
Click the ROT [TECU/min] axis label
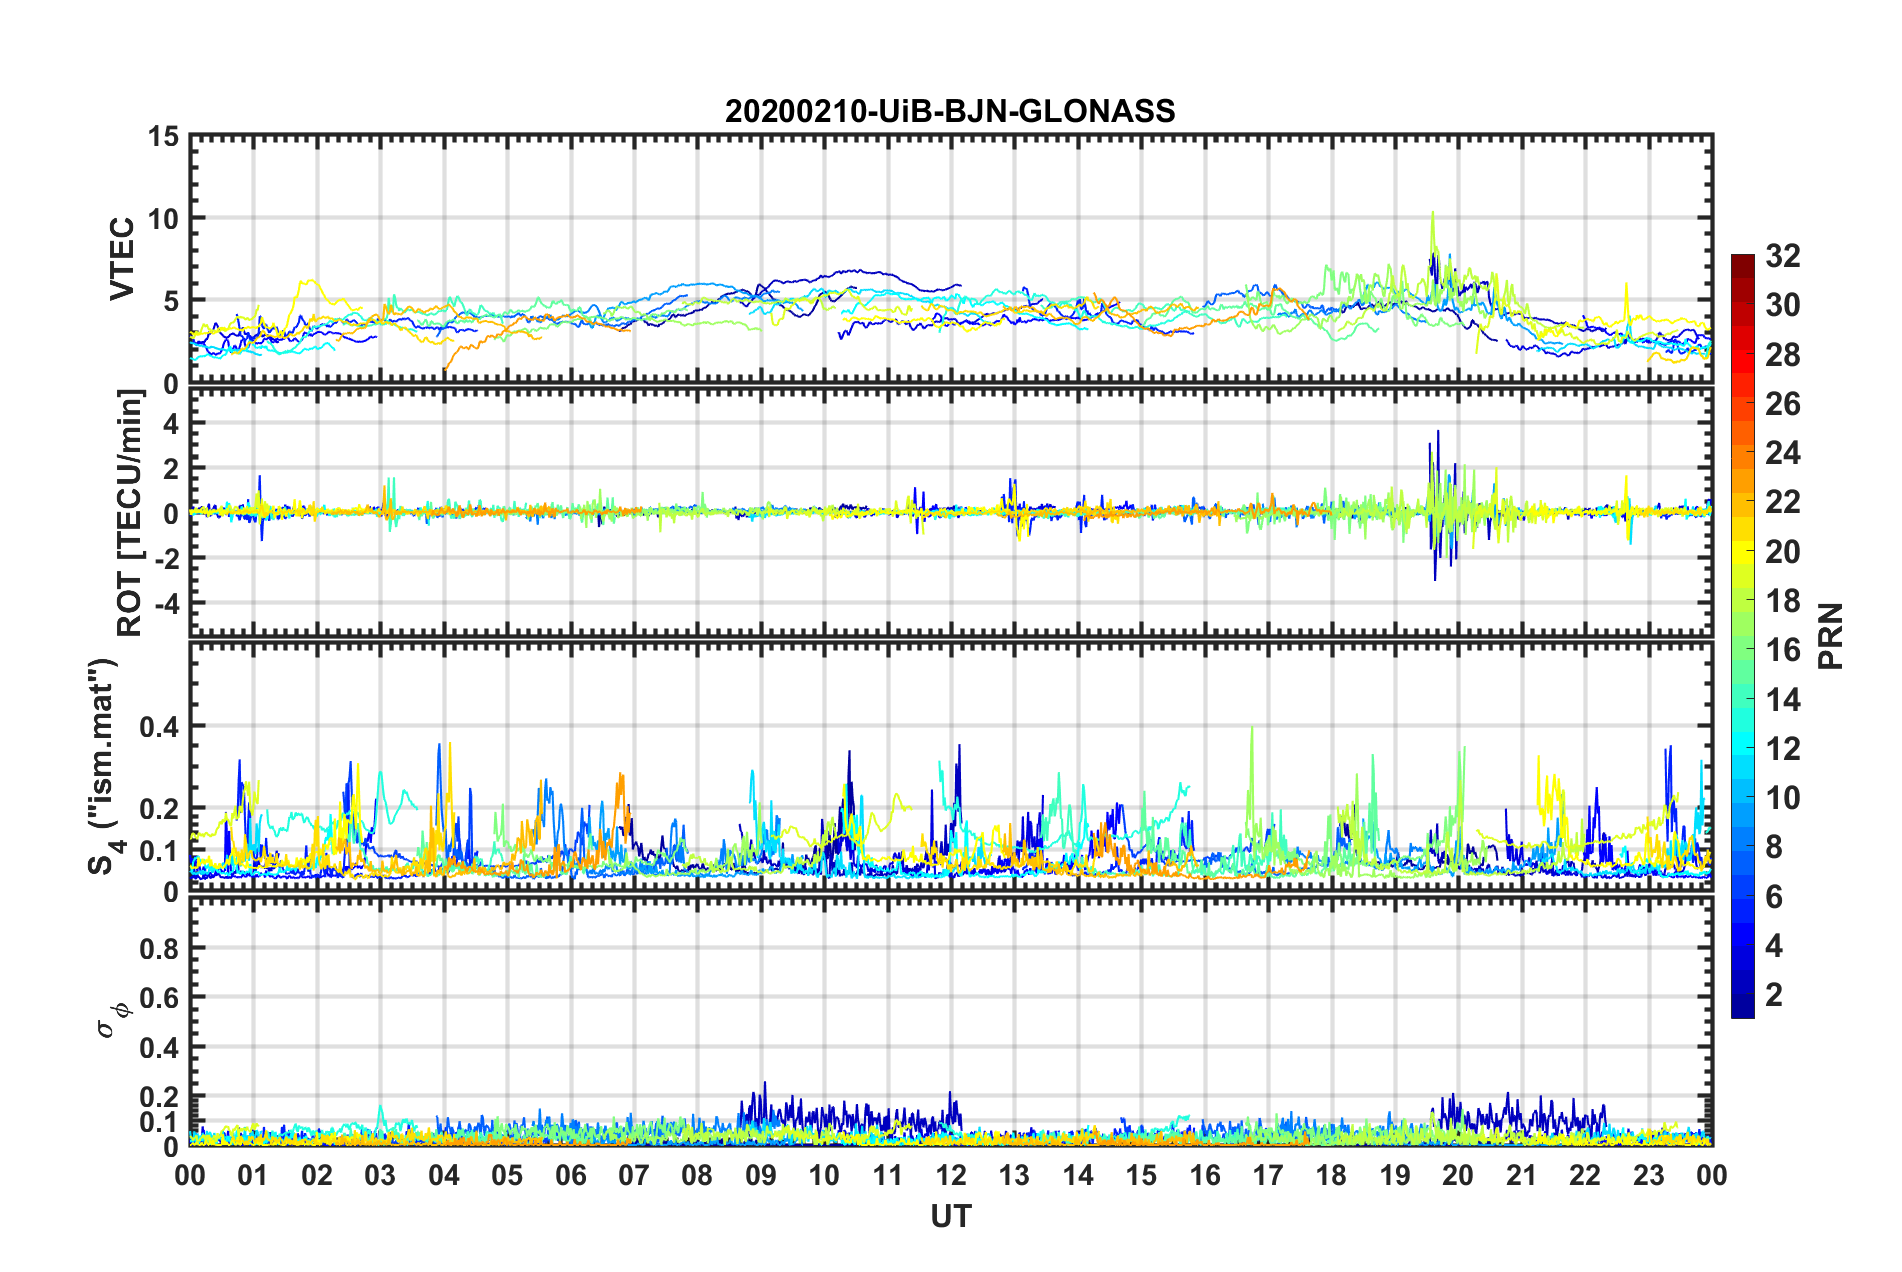coord(130,513)
